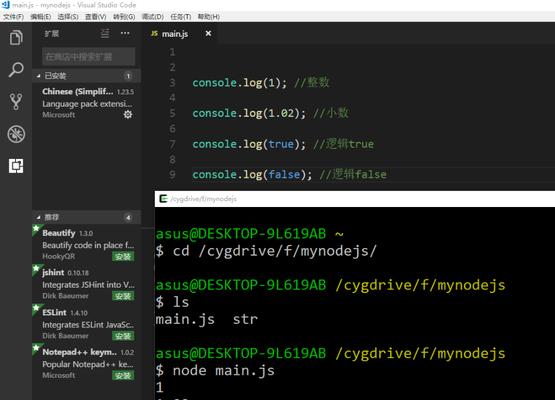
Task: Click terminal output 'main.js str'
Action: pos(207,319)
